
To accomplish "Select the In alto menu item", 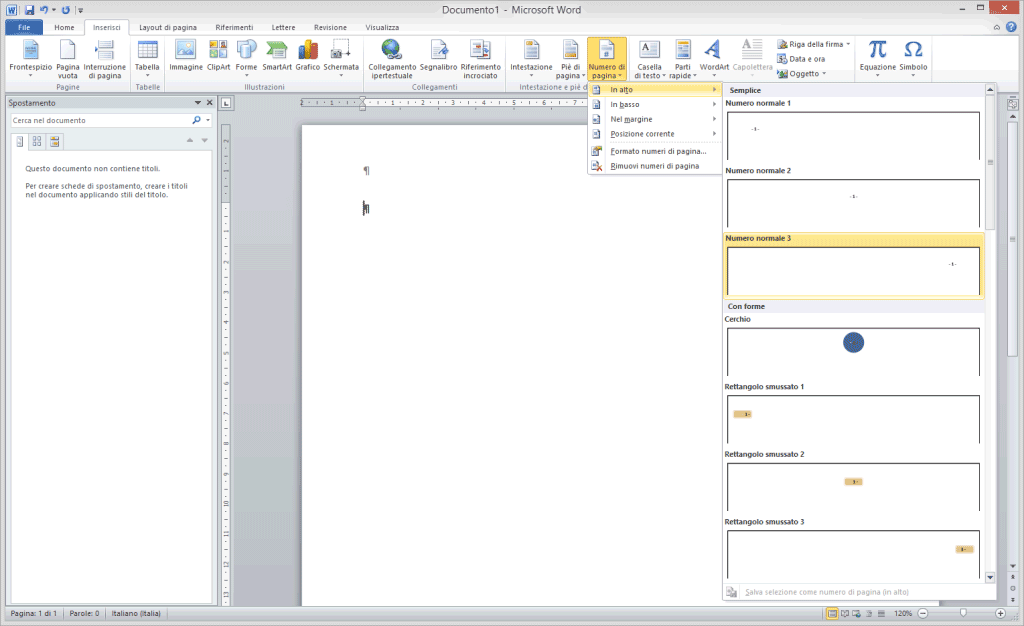I will coord(654,89).
